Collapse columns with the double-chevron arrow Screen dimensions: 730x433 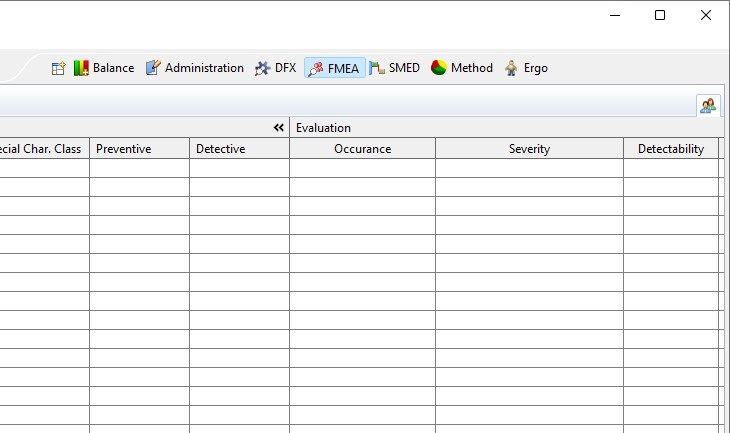pos(279,128)
